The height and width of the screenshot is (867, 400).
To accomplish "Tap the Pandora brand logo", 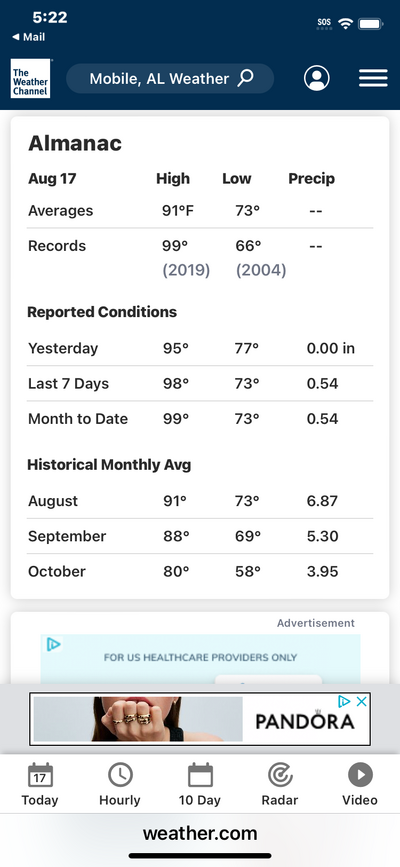I will pyautogui.click(x=305, y=721).
